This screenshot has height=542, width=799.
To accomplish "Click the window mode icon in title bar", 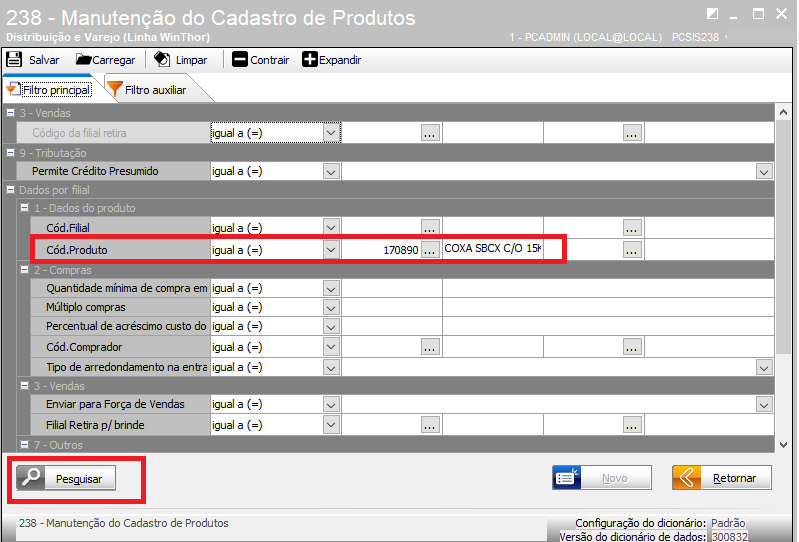I will [712, 14].
